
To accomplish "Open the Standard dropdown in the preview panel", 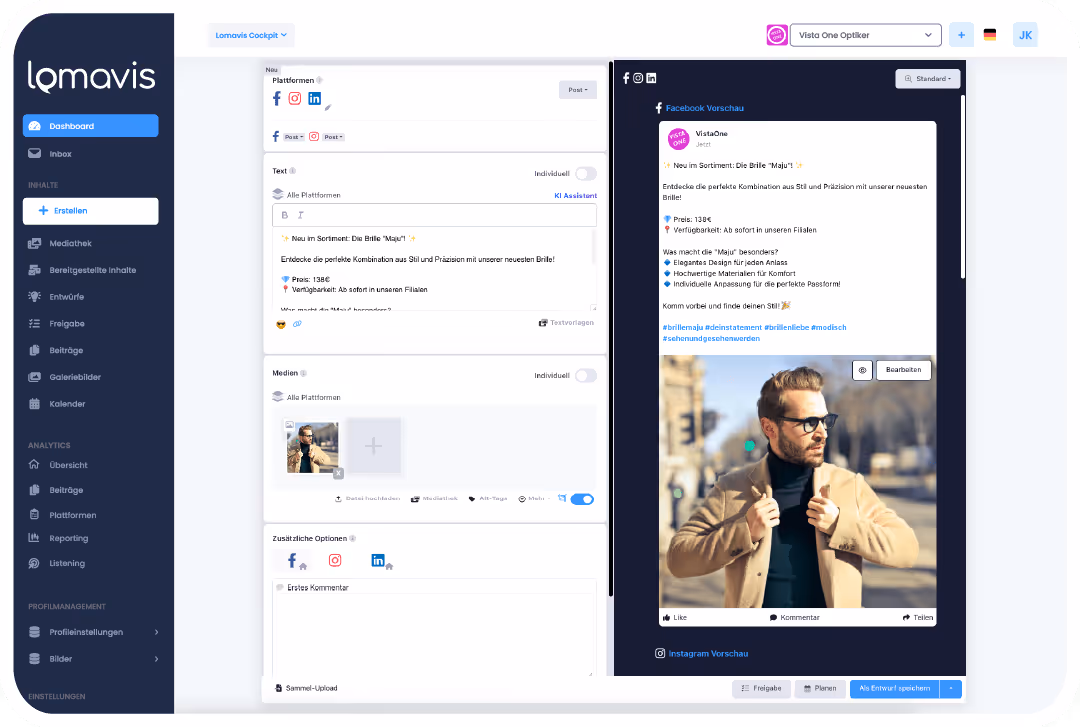I will point(928,78).
